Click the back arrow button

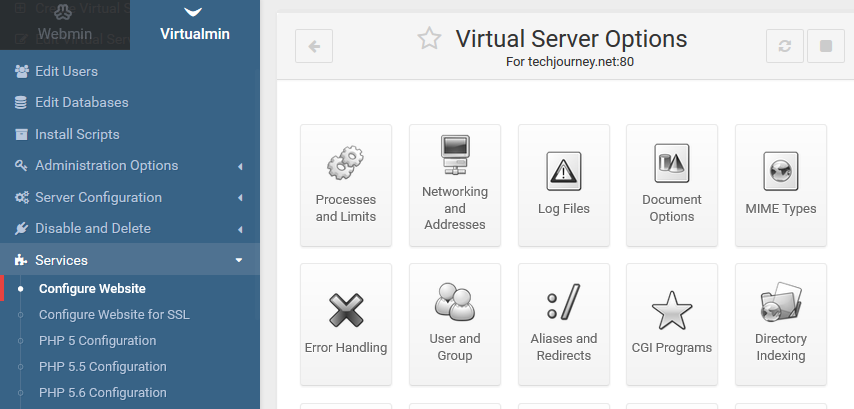314,46
